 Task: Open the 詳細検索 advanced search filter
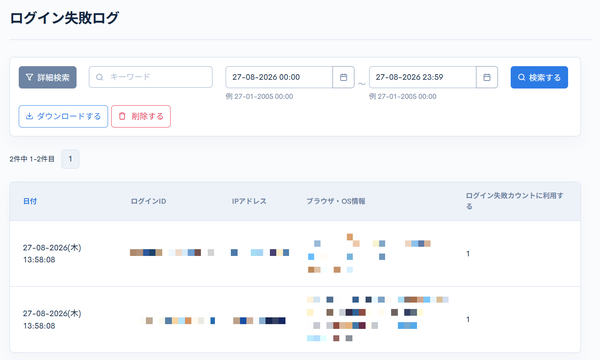pyautogui.click(x=47, y=77)
